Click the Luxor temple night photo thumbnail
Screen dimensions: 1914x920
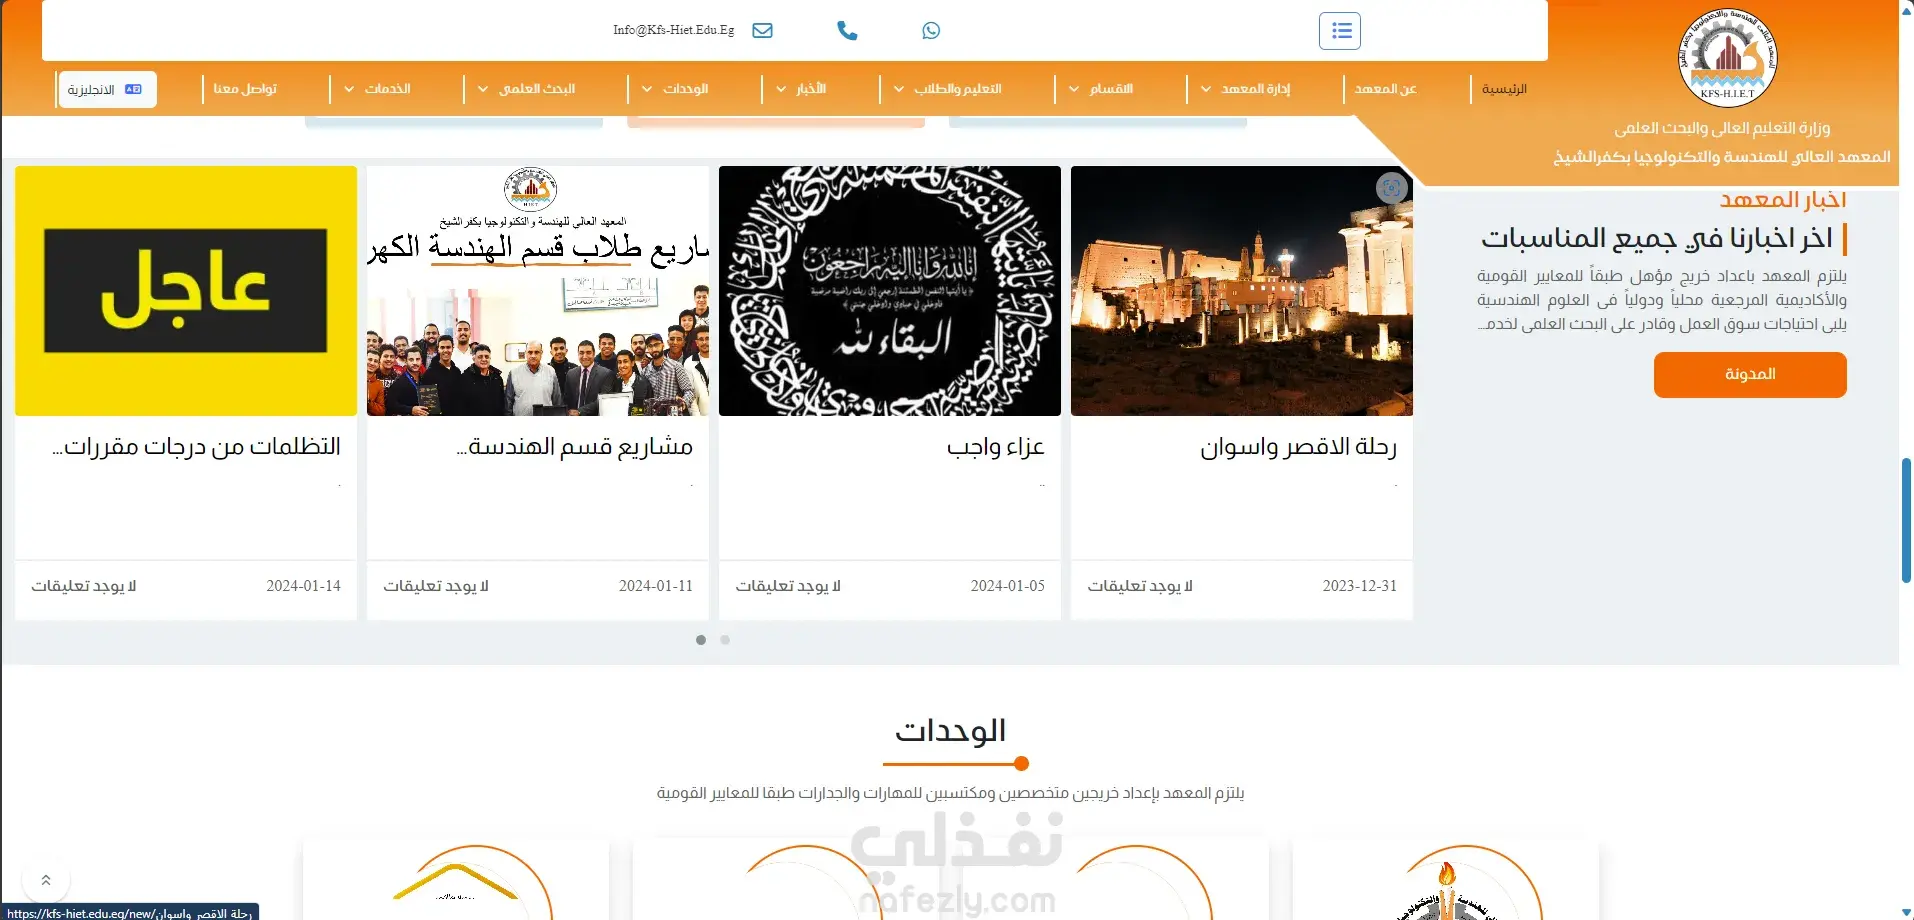click(x=1242, y=291)
